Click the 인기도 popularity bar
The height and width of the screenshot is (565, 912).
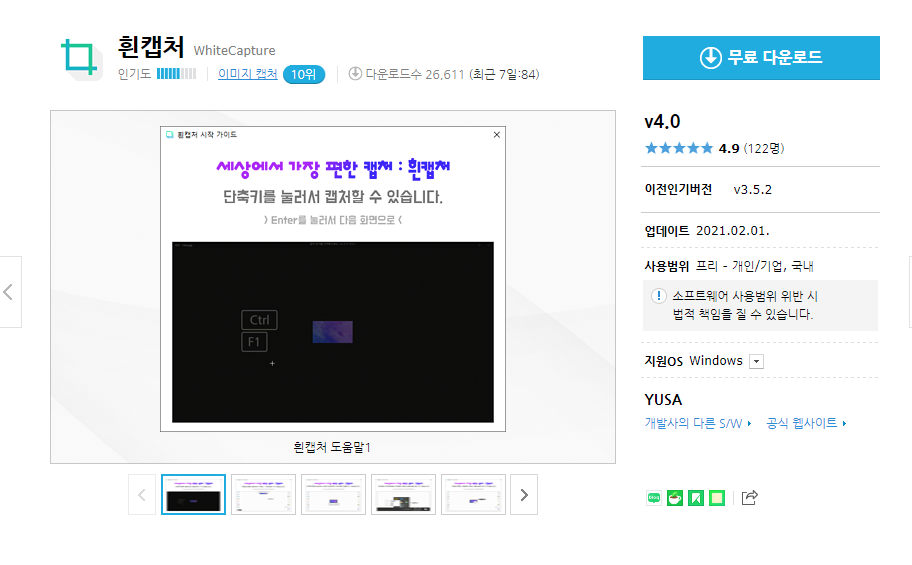coord(176,74)
